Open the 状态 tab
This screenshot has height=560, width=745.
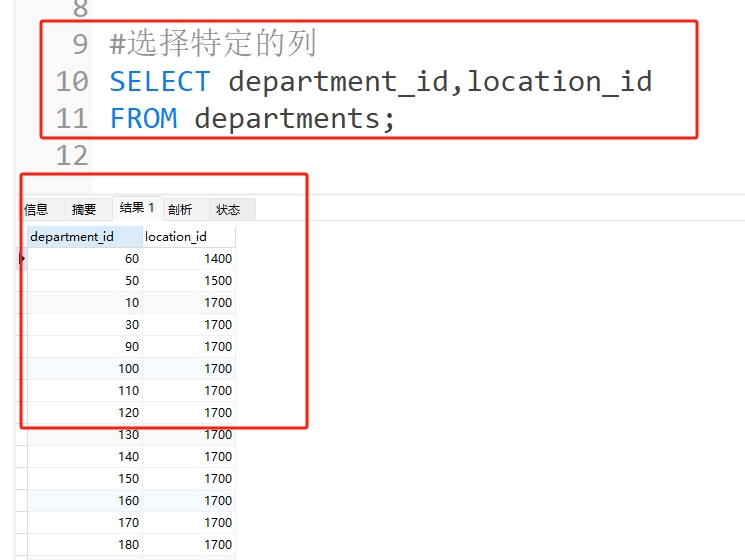(x=228, y=209)
